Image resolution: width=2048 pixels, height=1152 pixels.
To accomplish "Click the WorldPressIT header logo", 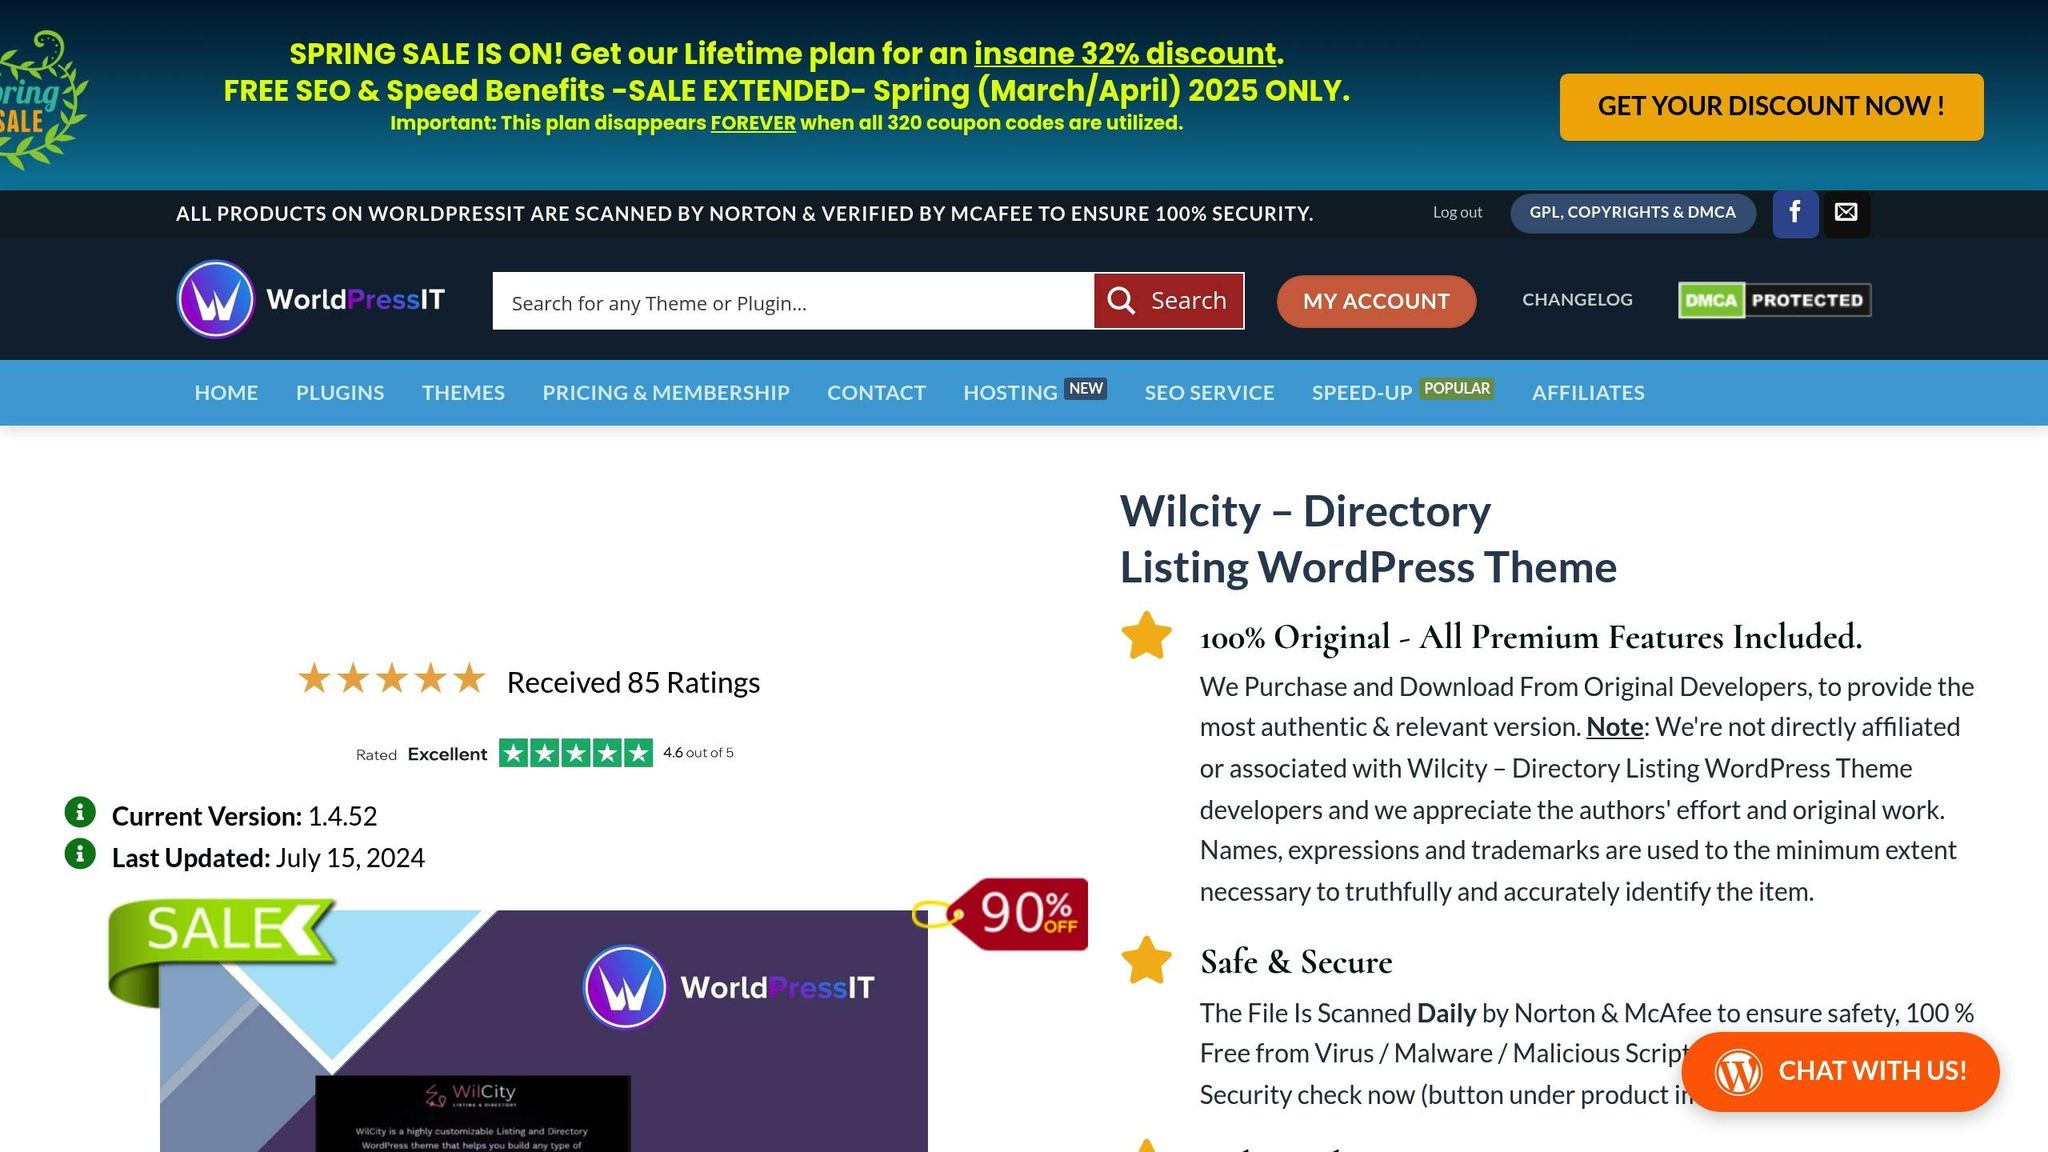I will (311, 299).
